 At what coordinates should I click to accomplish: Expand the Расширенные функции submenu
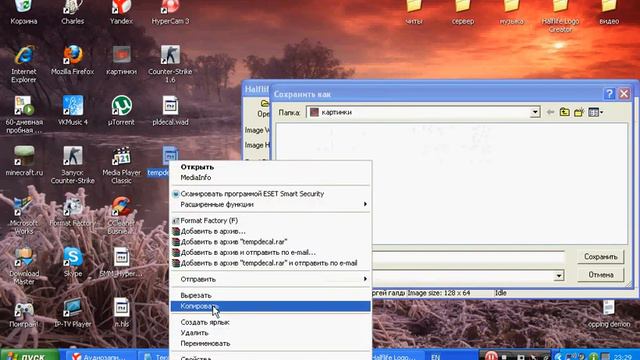click(271, 204)
